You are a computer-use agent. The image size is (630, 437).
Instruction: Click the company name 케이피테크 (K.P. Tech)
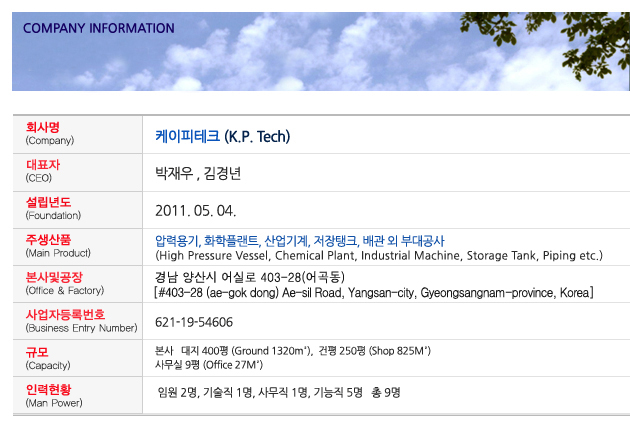(x=223, y=137)
